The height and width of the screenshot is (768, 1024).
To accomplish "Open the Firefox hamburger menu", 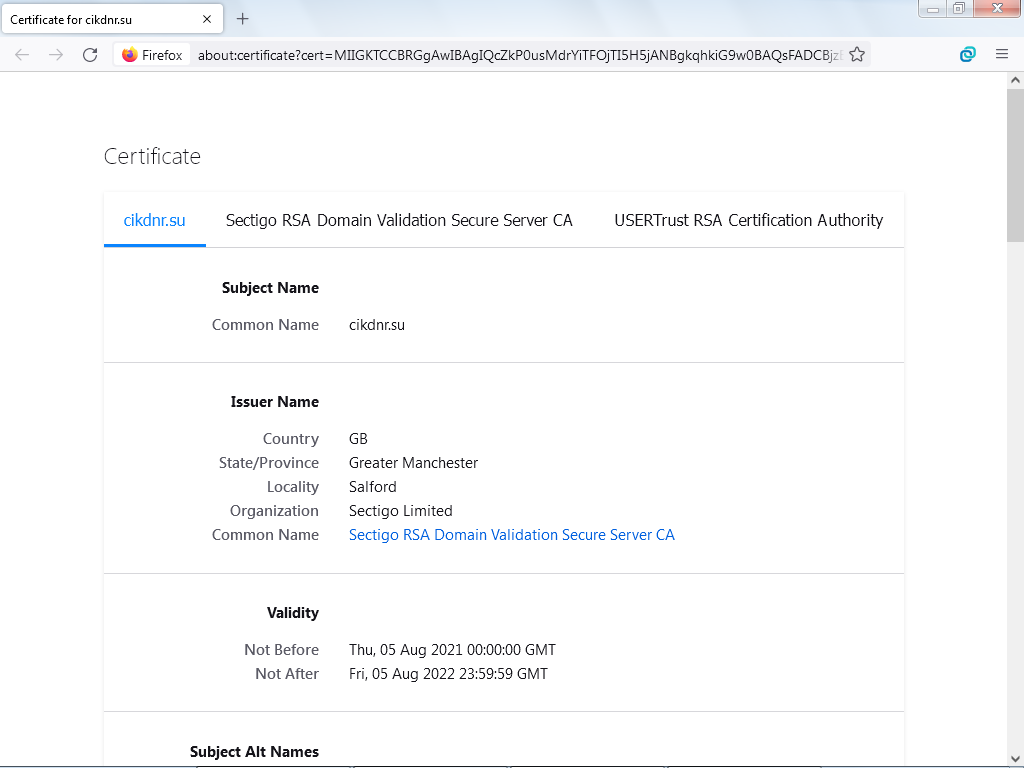I will (x=1002, y=55).
